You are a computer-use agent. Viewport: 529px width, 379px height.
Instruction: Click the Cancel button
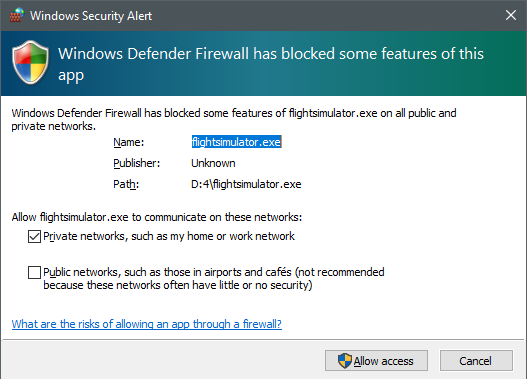point(476,361)
